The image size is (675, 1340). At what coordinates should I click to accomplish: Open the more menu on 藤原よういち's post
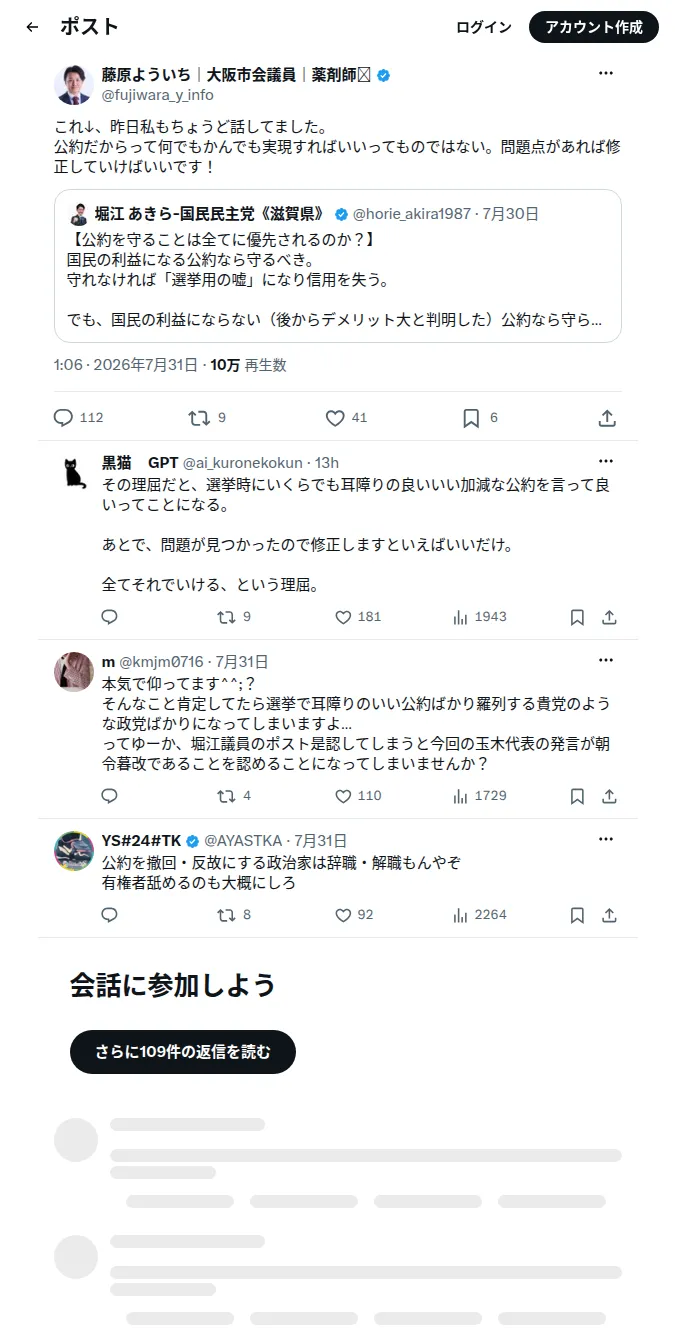click(x=606, y=74)
